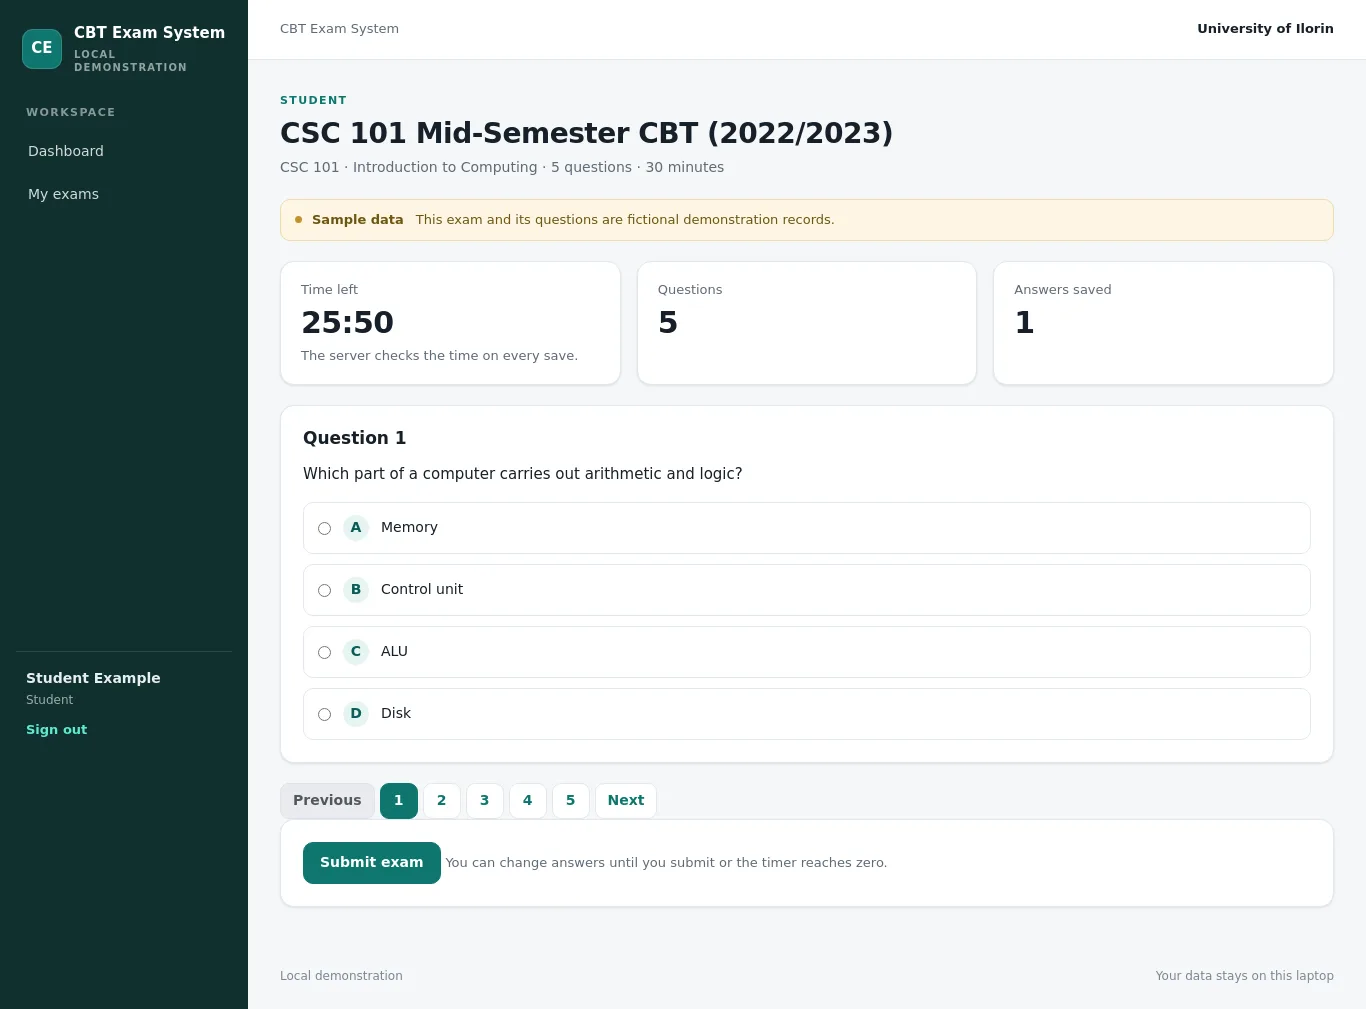The height and width of the screenshot is (1009, 1366).
Task: Jump to question 4
Action: point(528,801)
